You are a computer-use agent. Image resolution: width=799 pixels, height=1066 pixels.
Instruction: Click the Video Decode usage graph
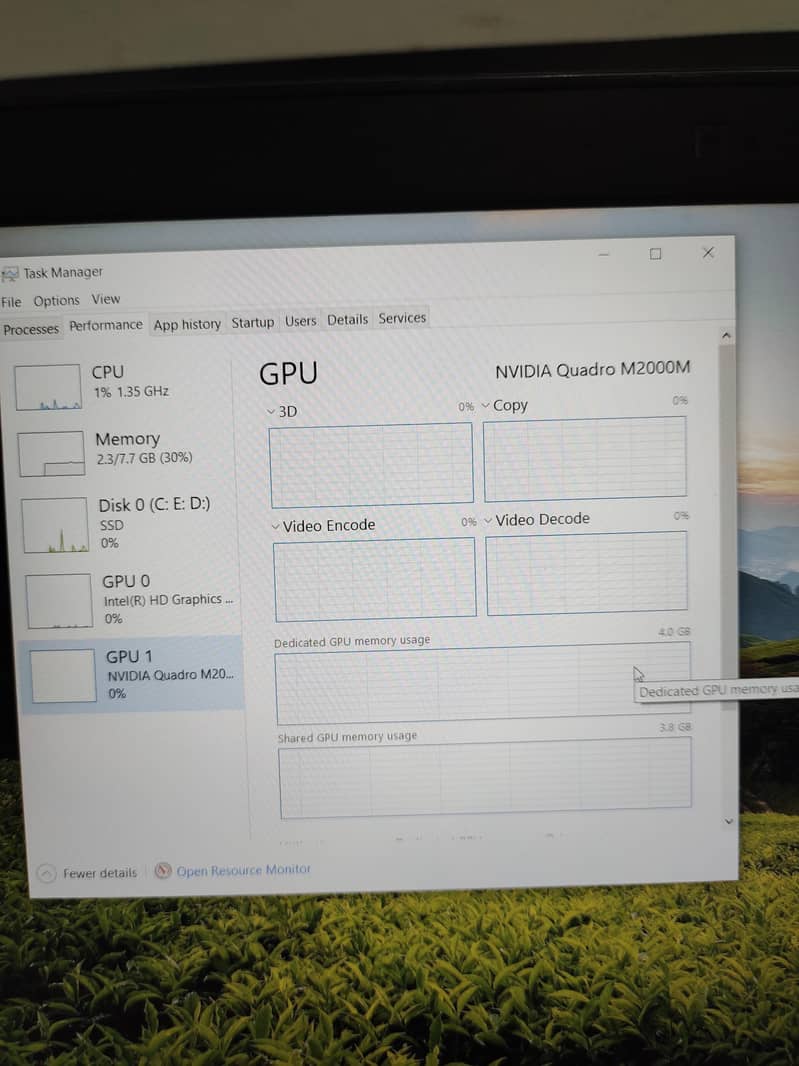coord(587,573)
